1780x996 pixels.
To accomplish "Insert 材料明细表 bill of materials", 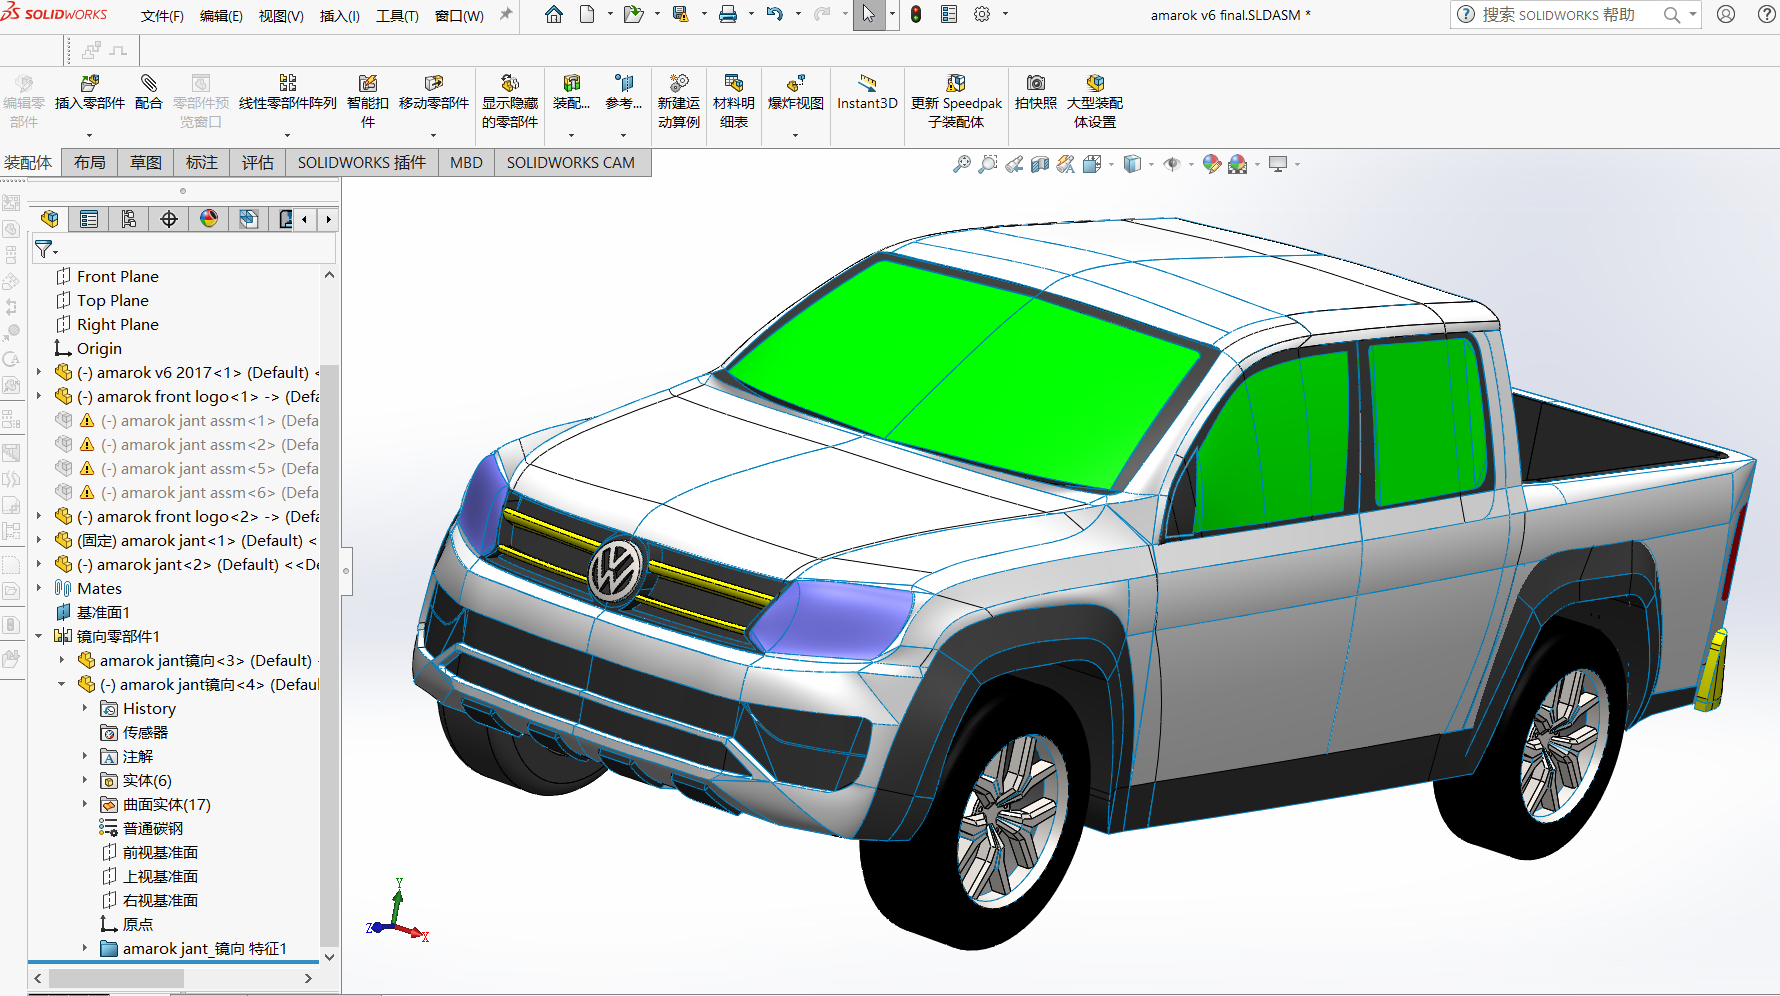I will 734,101.
